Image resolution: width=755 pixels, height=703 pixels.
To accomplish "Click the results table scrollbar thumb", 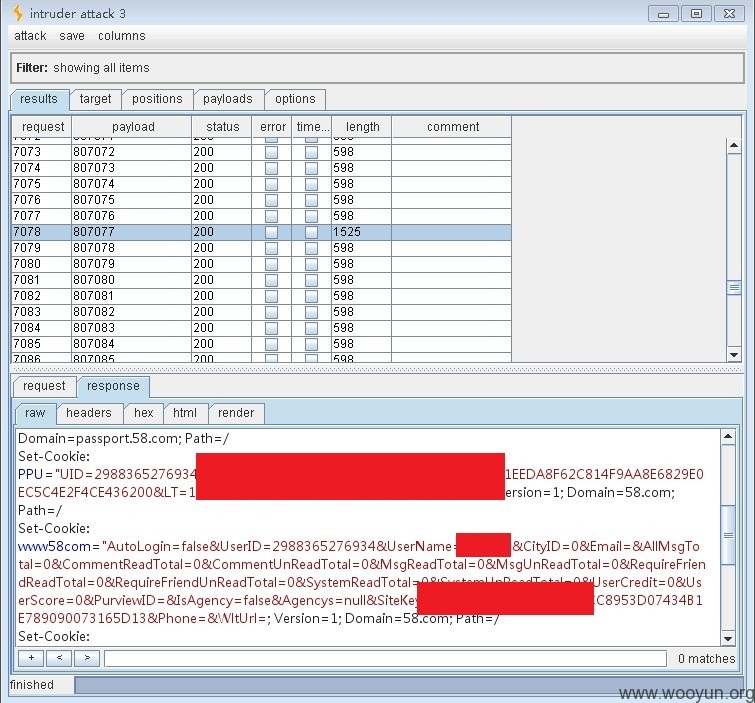I will tap(734, 288).
